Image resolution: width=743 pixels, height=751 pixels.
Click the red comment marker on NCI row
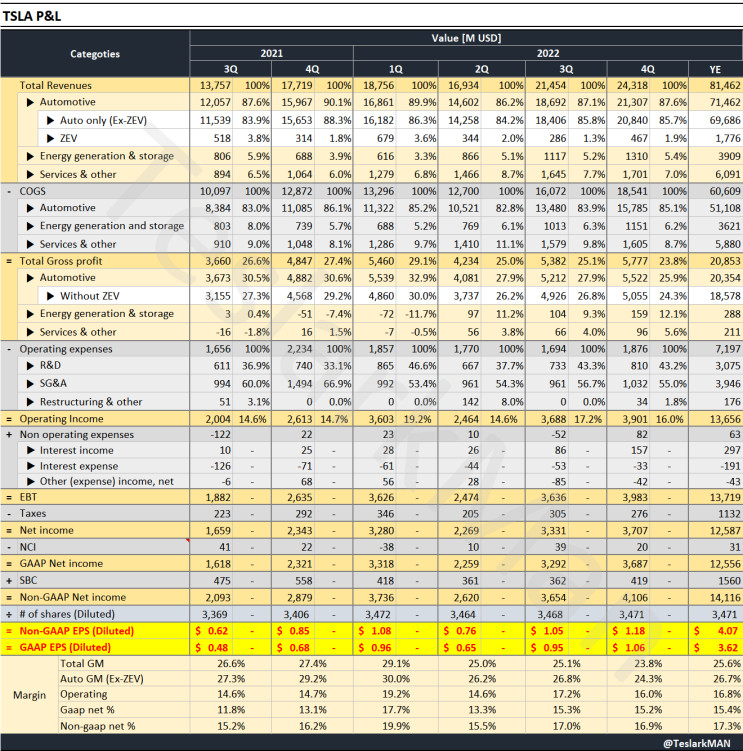186,541
